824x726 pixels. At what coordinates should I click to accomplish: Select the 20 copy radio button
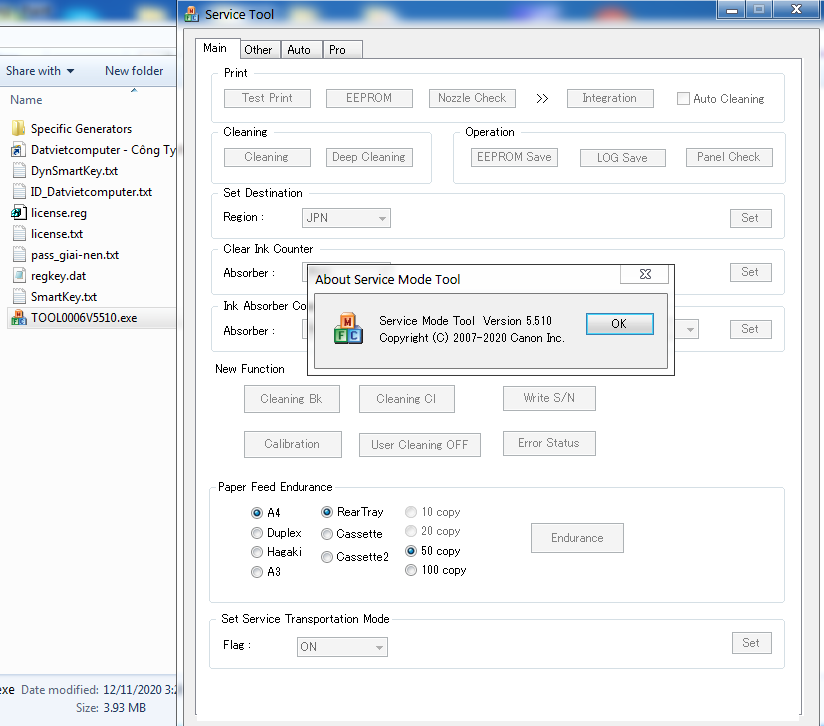(411, 531)
